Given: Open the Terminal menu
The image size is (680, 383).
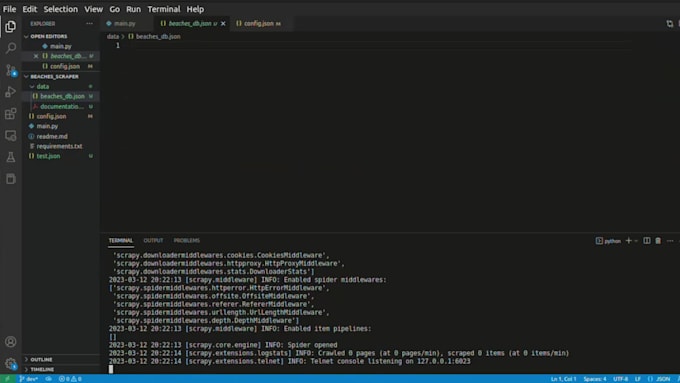Looking at the screenshot, I should [x=163, y=9].
